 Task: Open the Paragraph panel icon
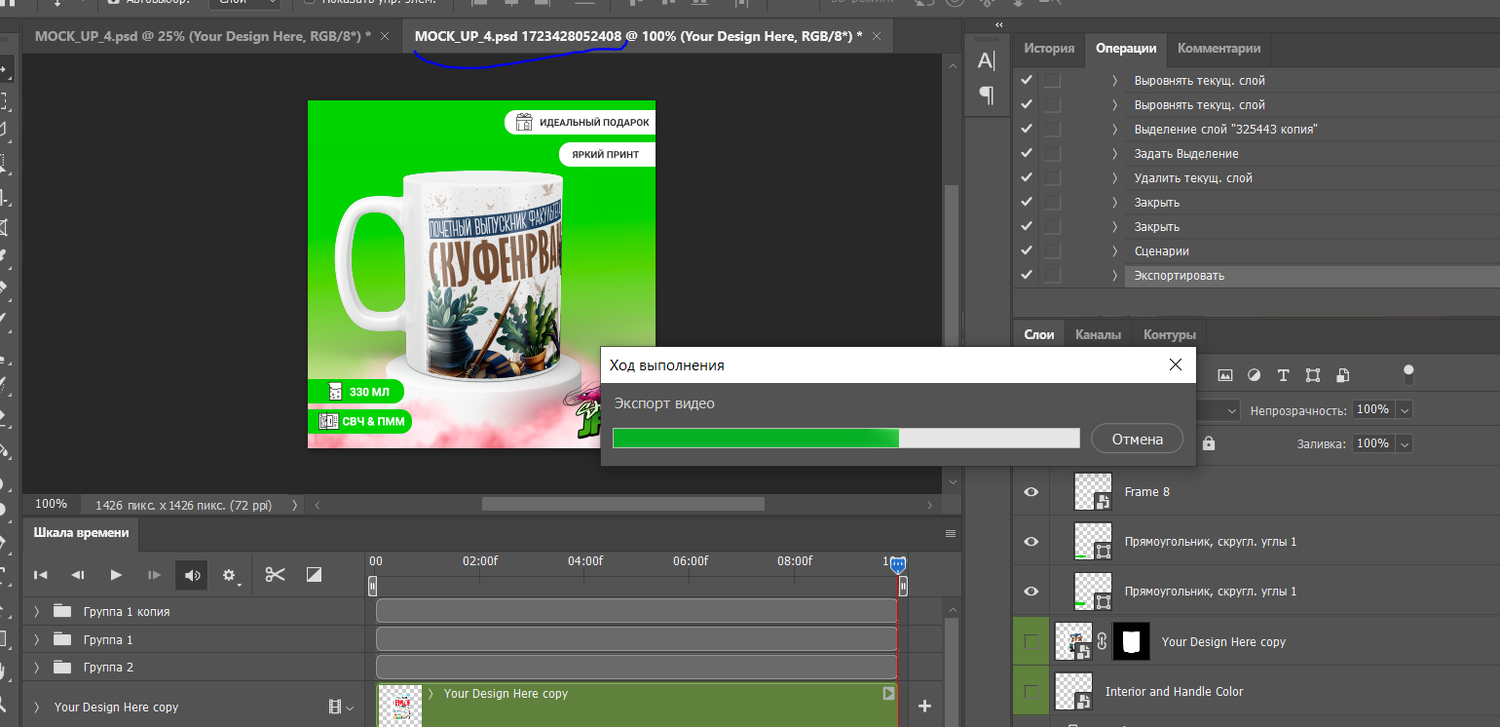tap(986, 96)
